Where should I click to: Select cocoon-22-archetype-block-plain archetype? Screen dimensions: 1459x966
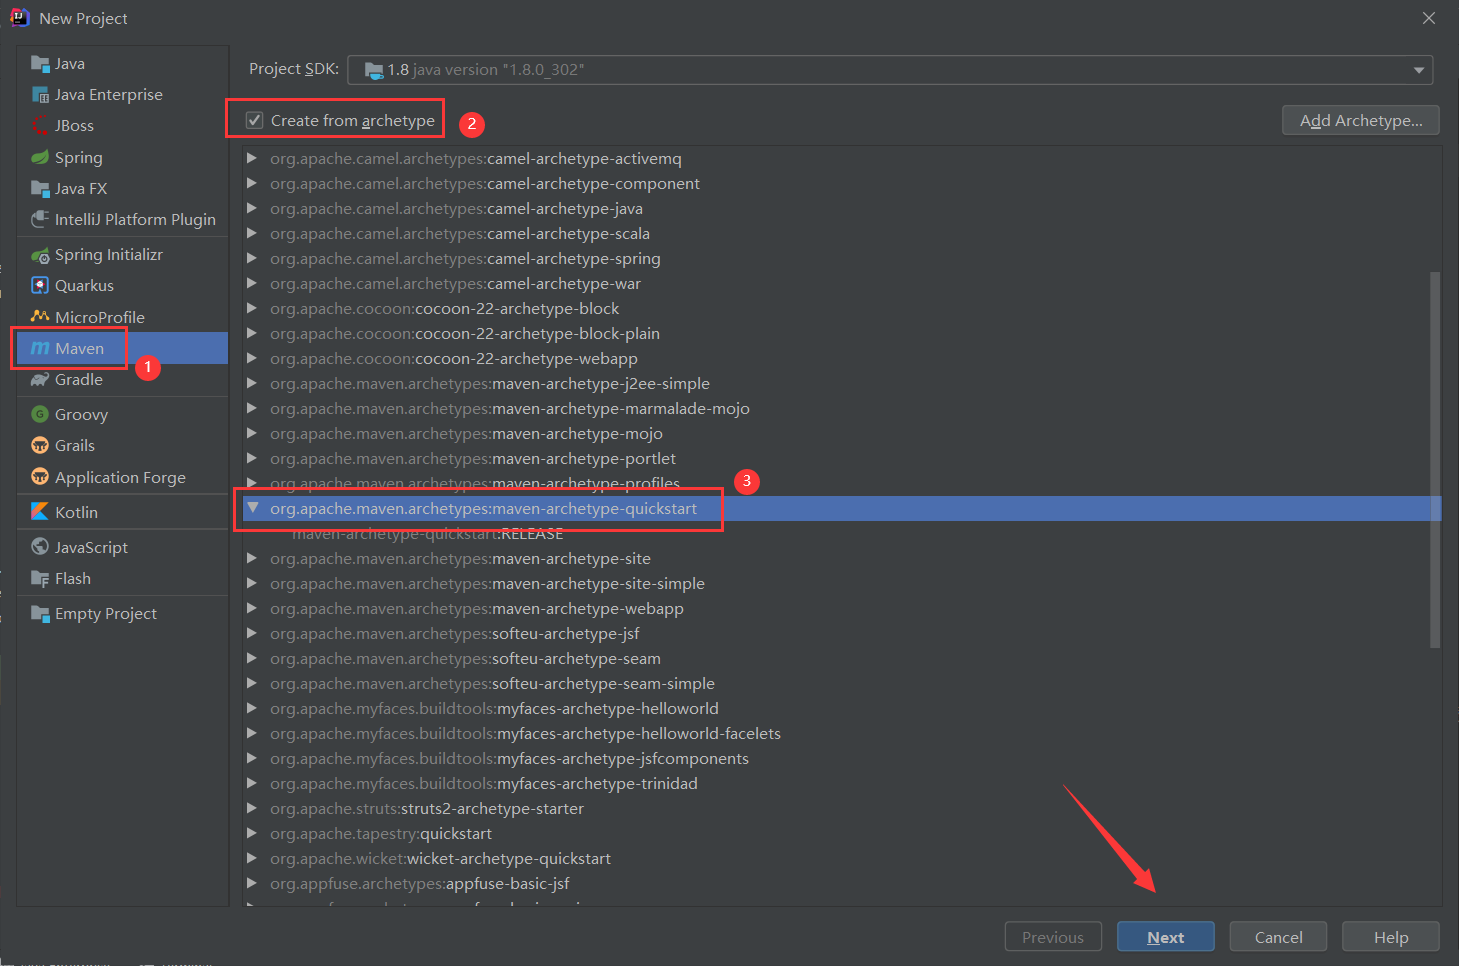point(842,333)
